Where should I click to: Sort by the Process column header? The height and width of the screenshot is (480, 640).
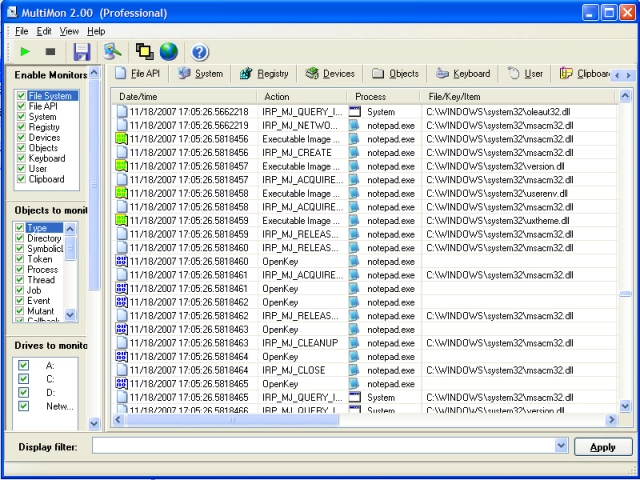(384, 97)
